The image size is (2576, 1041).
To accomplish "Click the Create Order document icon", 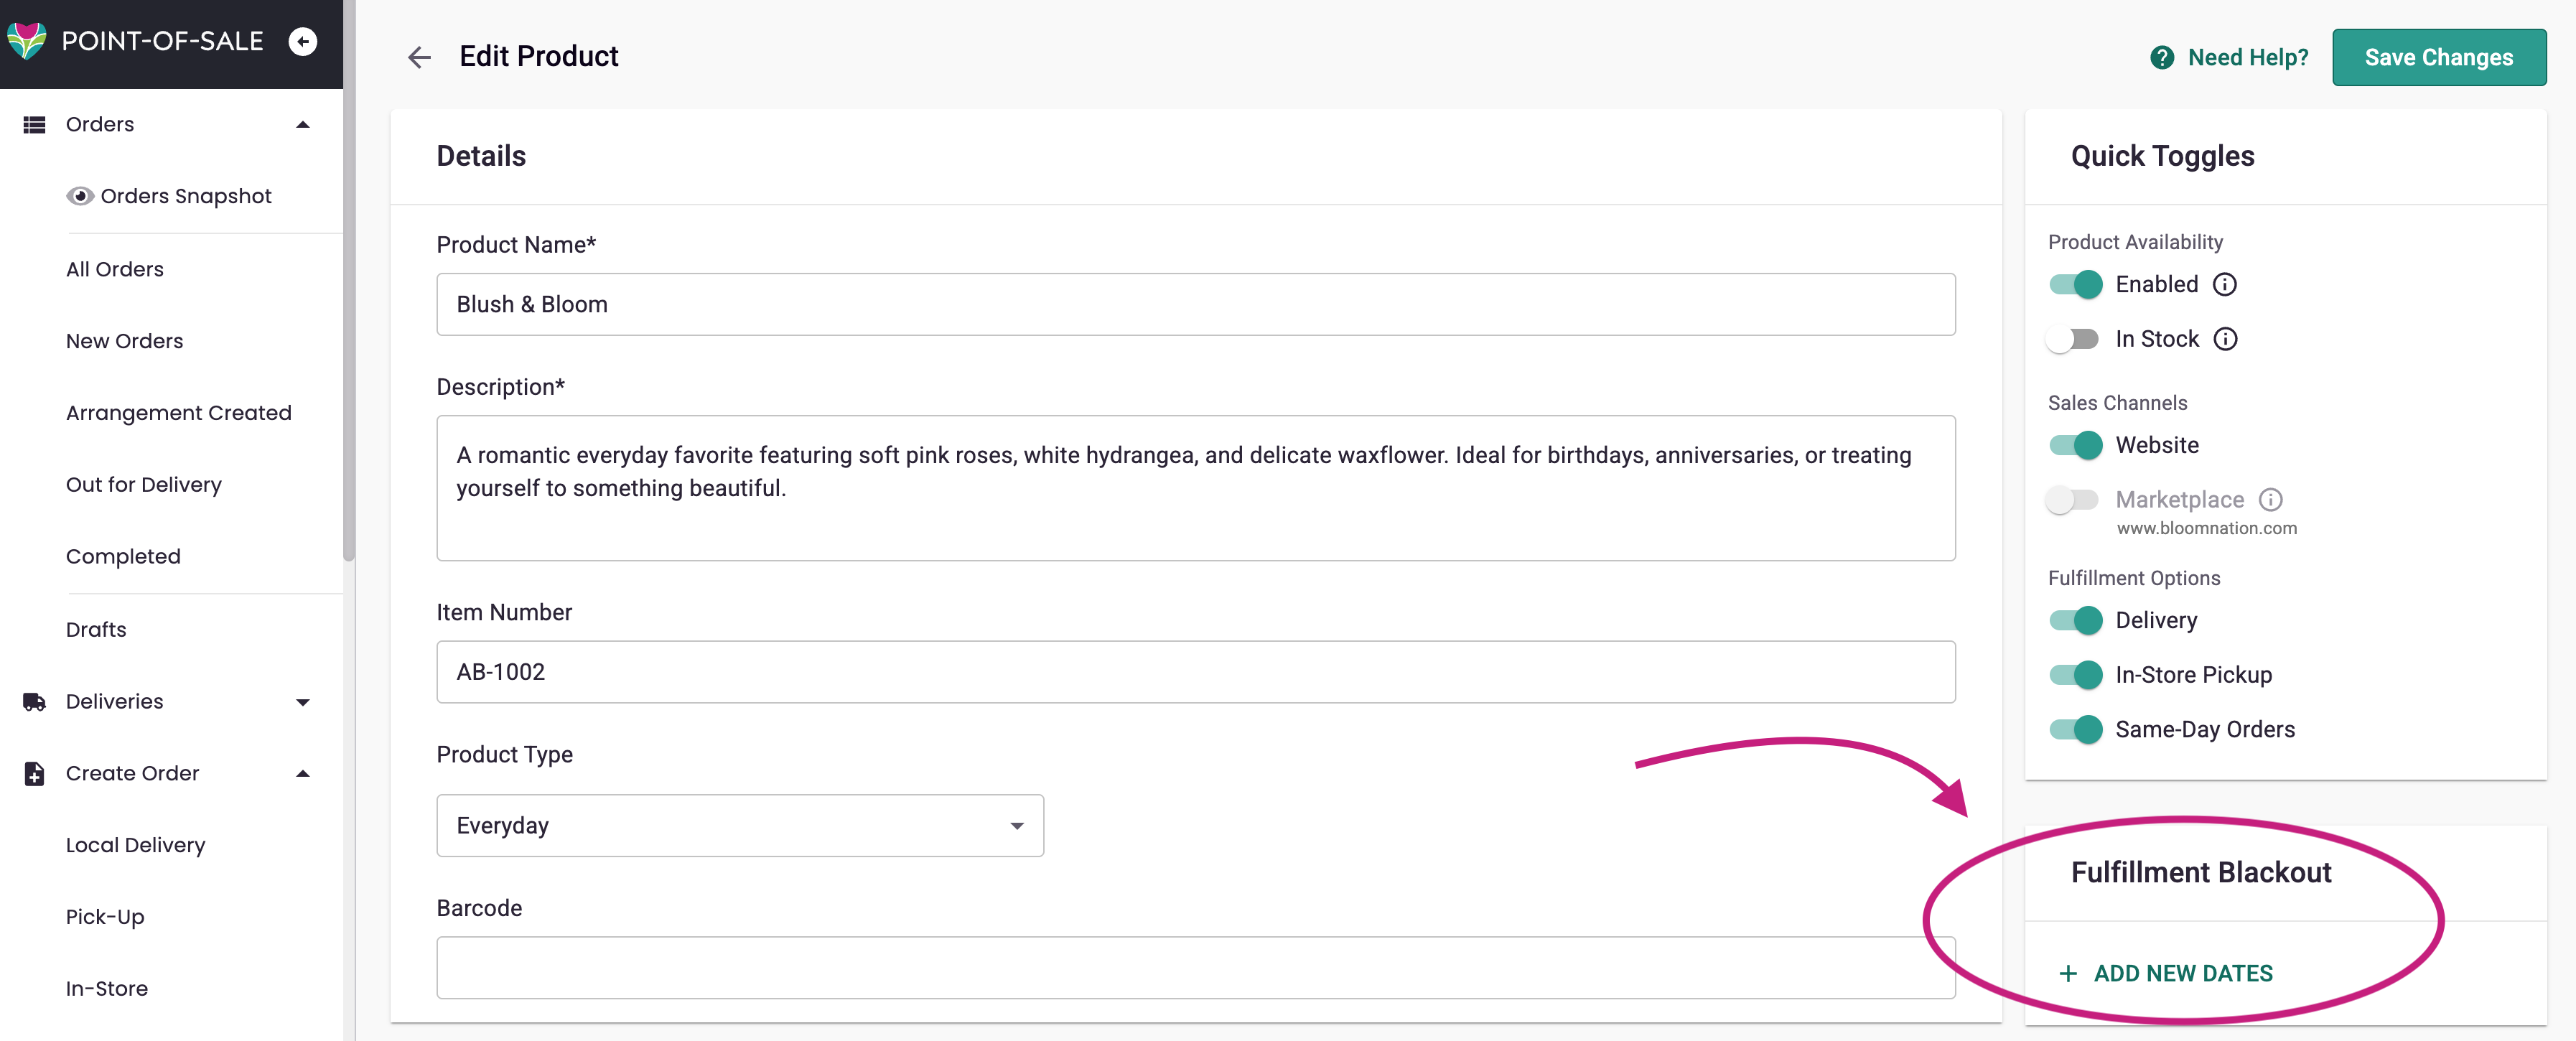I will tap(34, 774).
